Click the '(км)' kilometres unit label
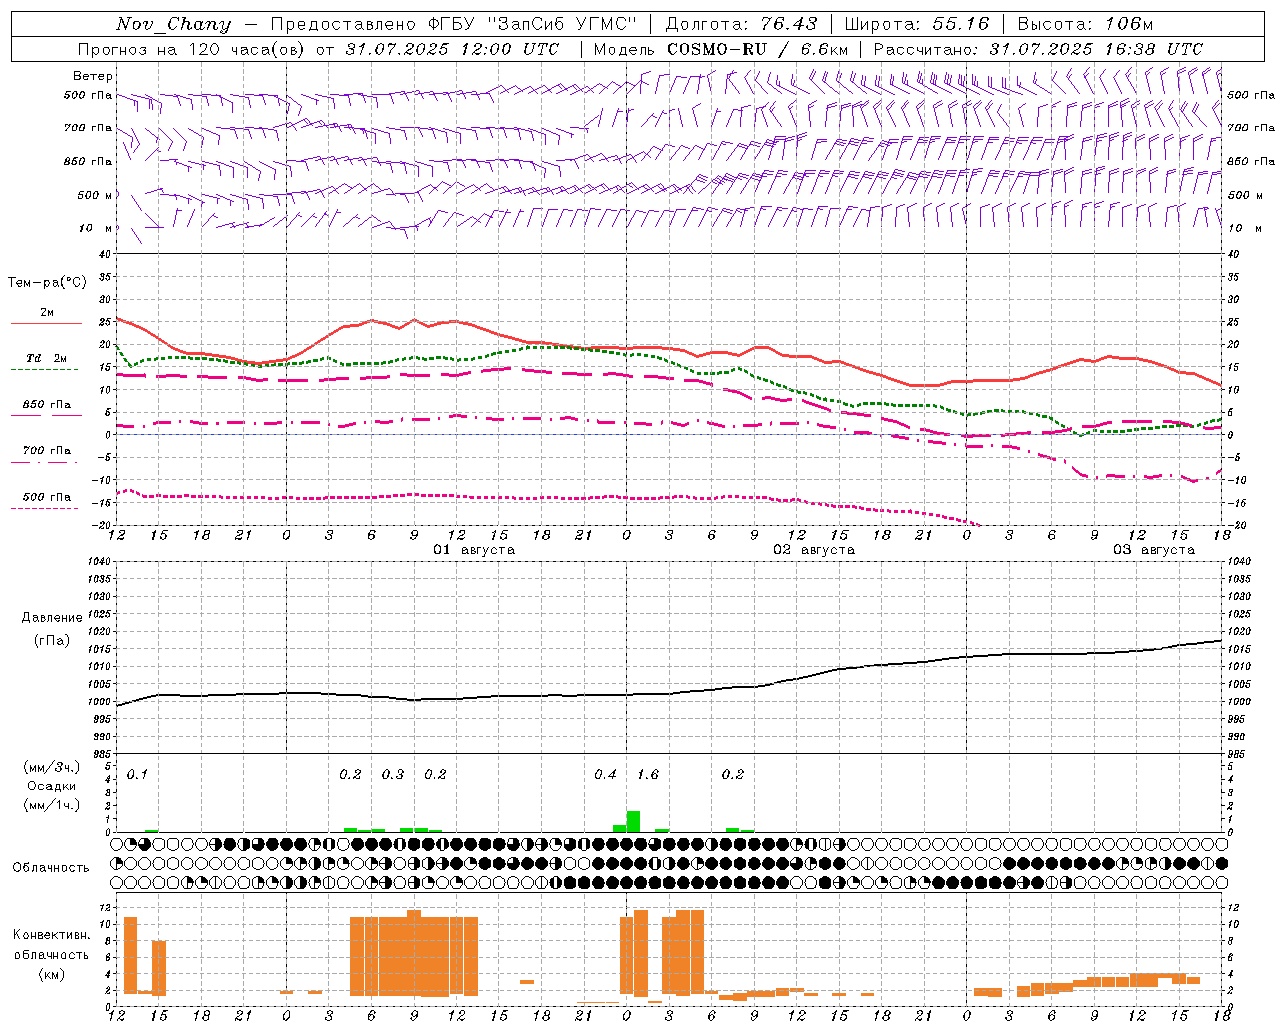 pyautogui.click(x=51, y=974)
